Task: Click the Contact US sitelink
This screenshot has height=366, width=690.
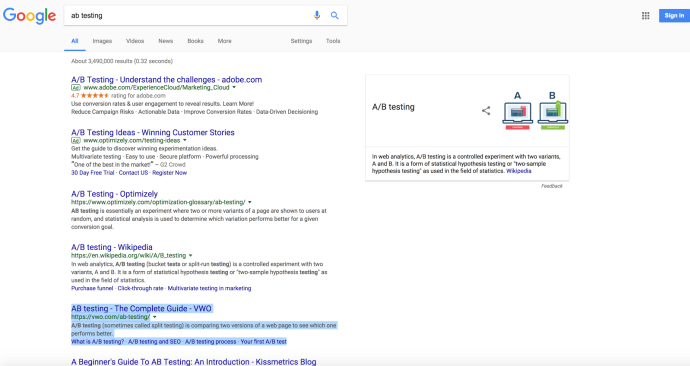Action: pyautogui.click(x=133, y=173)
